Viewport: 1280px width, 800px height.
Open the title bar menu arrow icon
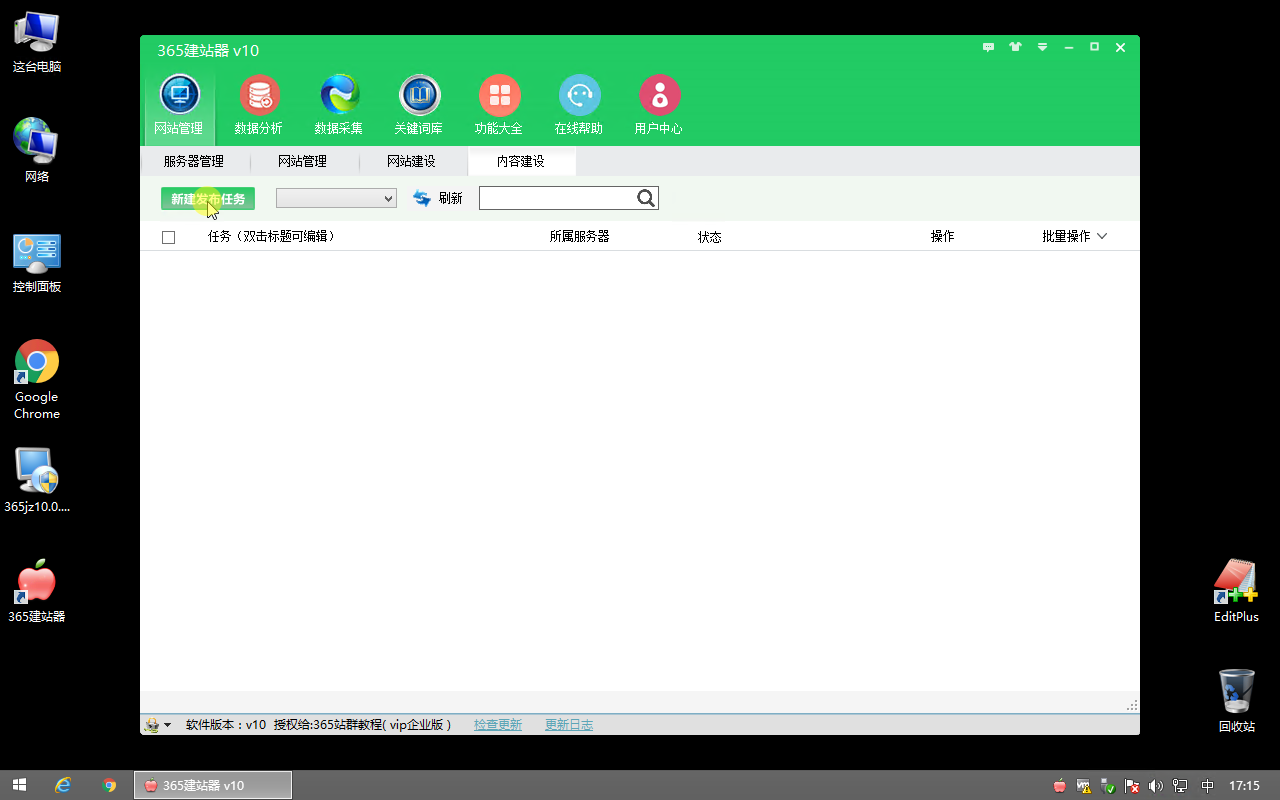click(x=1042, y=47)
